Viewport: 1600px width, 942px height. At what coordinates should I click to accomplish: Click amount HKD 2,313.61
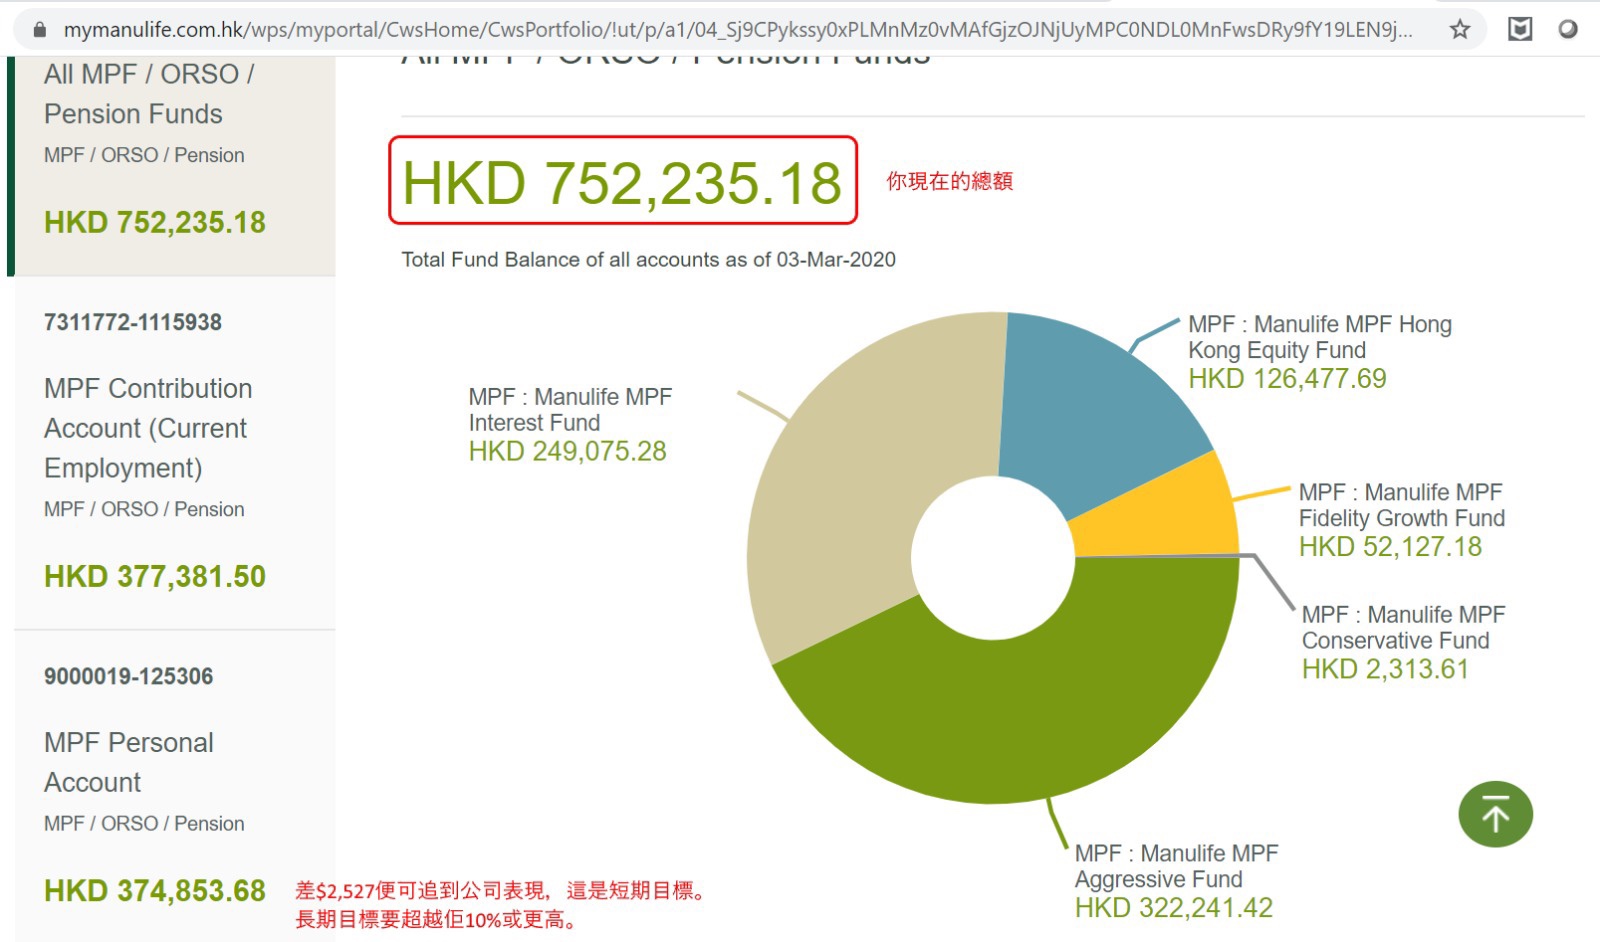pos(1385,669)
